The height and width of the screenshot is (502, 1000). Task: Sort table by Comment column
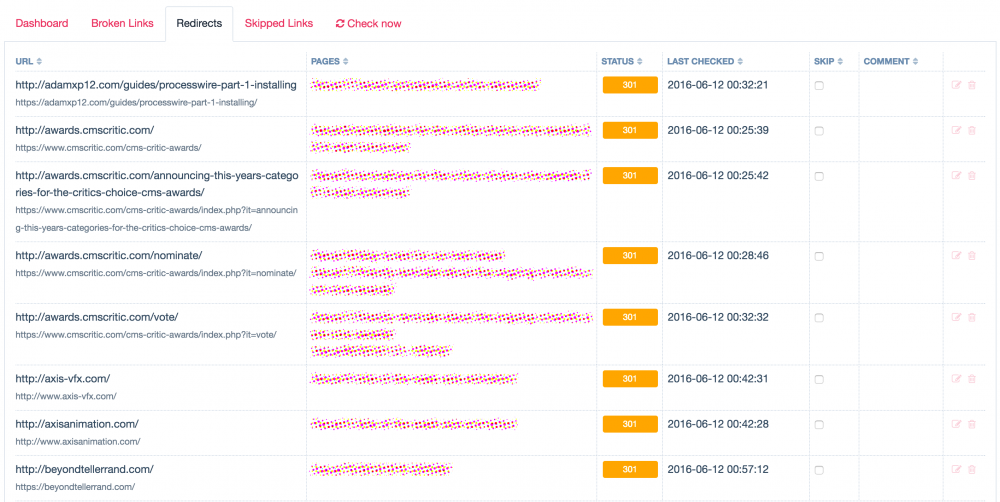[891, 61]
